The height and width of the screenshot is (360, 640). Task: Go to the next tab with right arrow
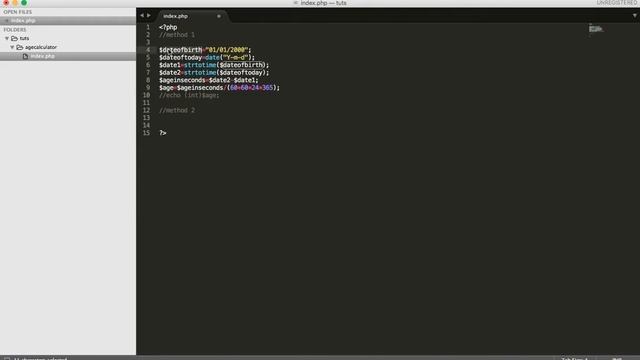tap(149, 16)
